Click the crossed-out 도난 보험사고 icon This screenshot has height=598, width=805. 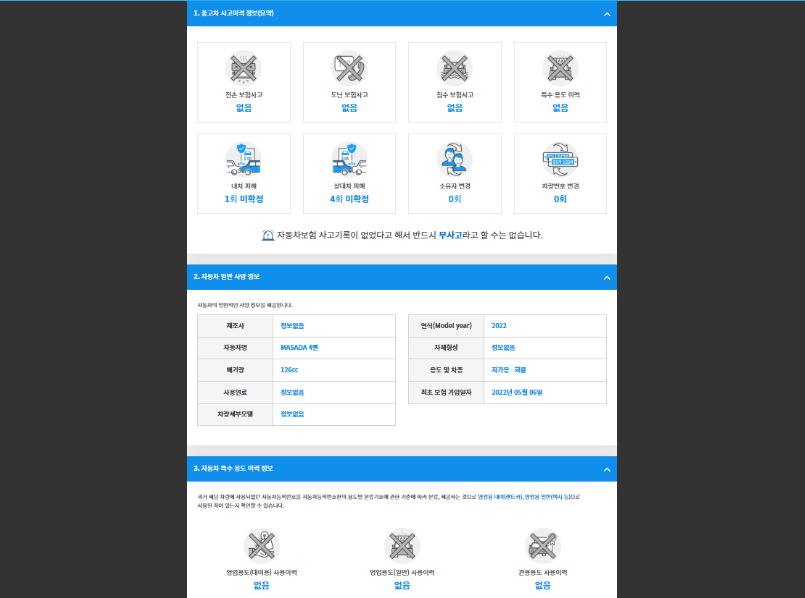point(349,68)
